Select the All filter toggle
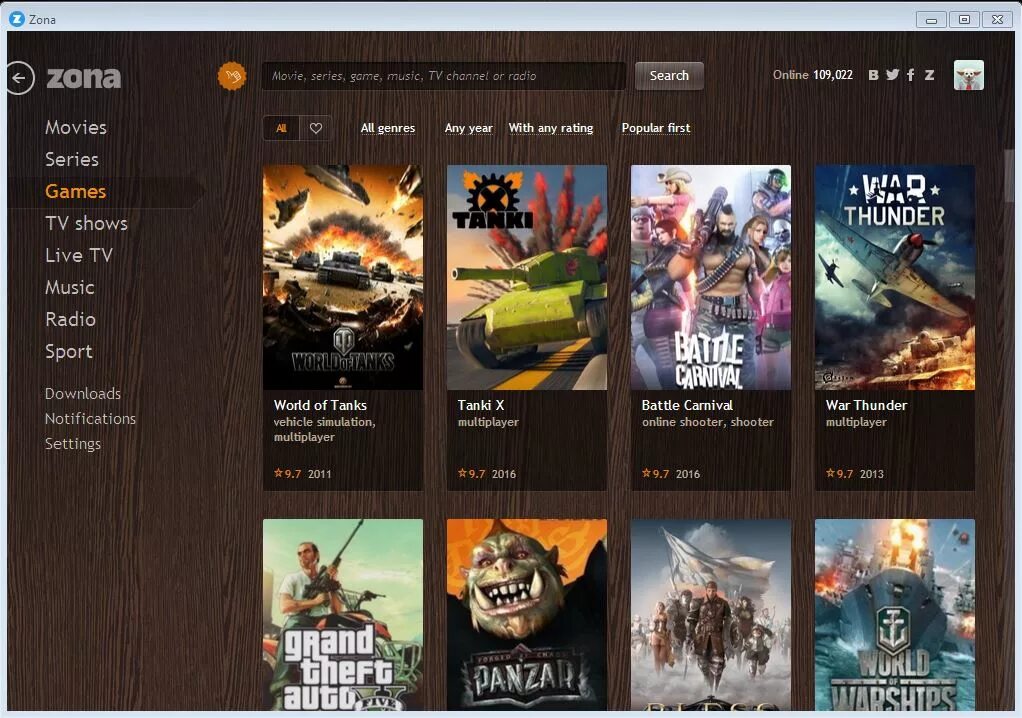The image size is (1022, 718). (281, 128)
